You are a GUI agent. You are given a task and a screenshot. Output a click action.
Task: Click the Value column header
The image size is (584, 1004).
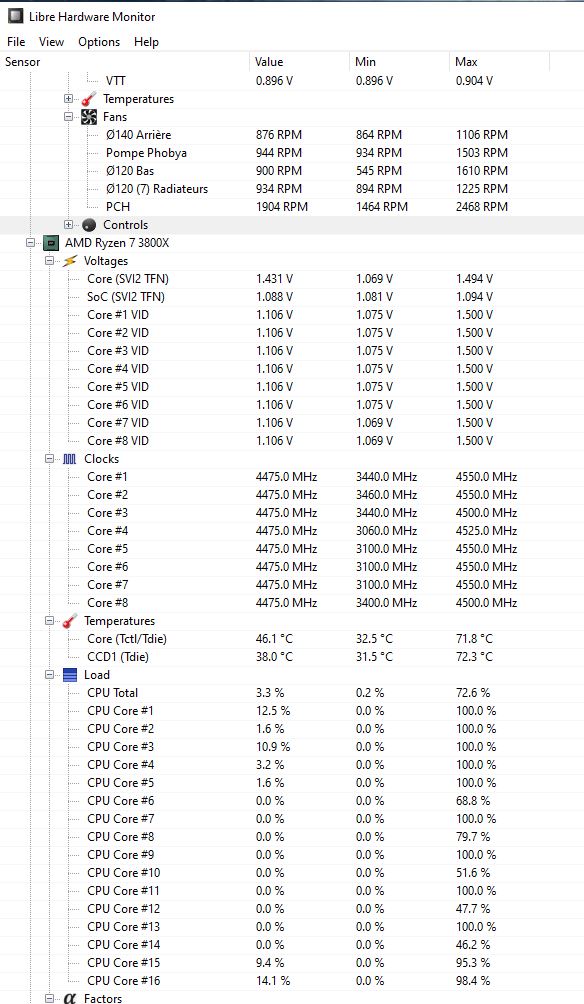coord(300,61)
